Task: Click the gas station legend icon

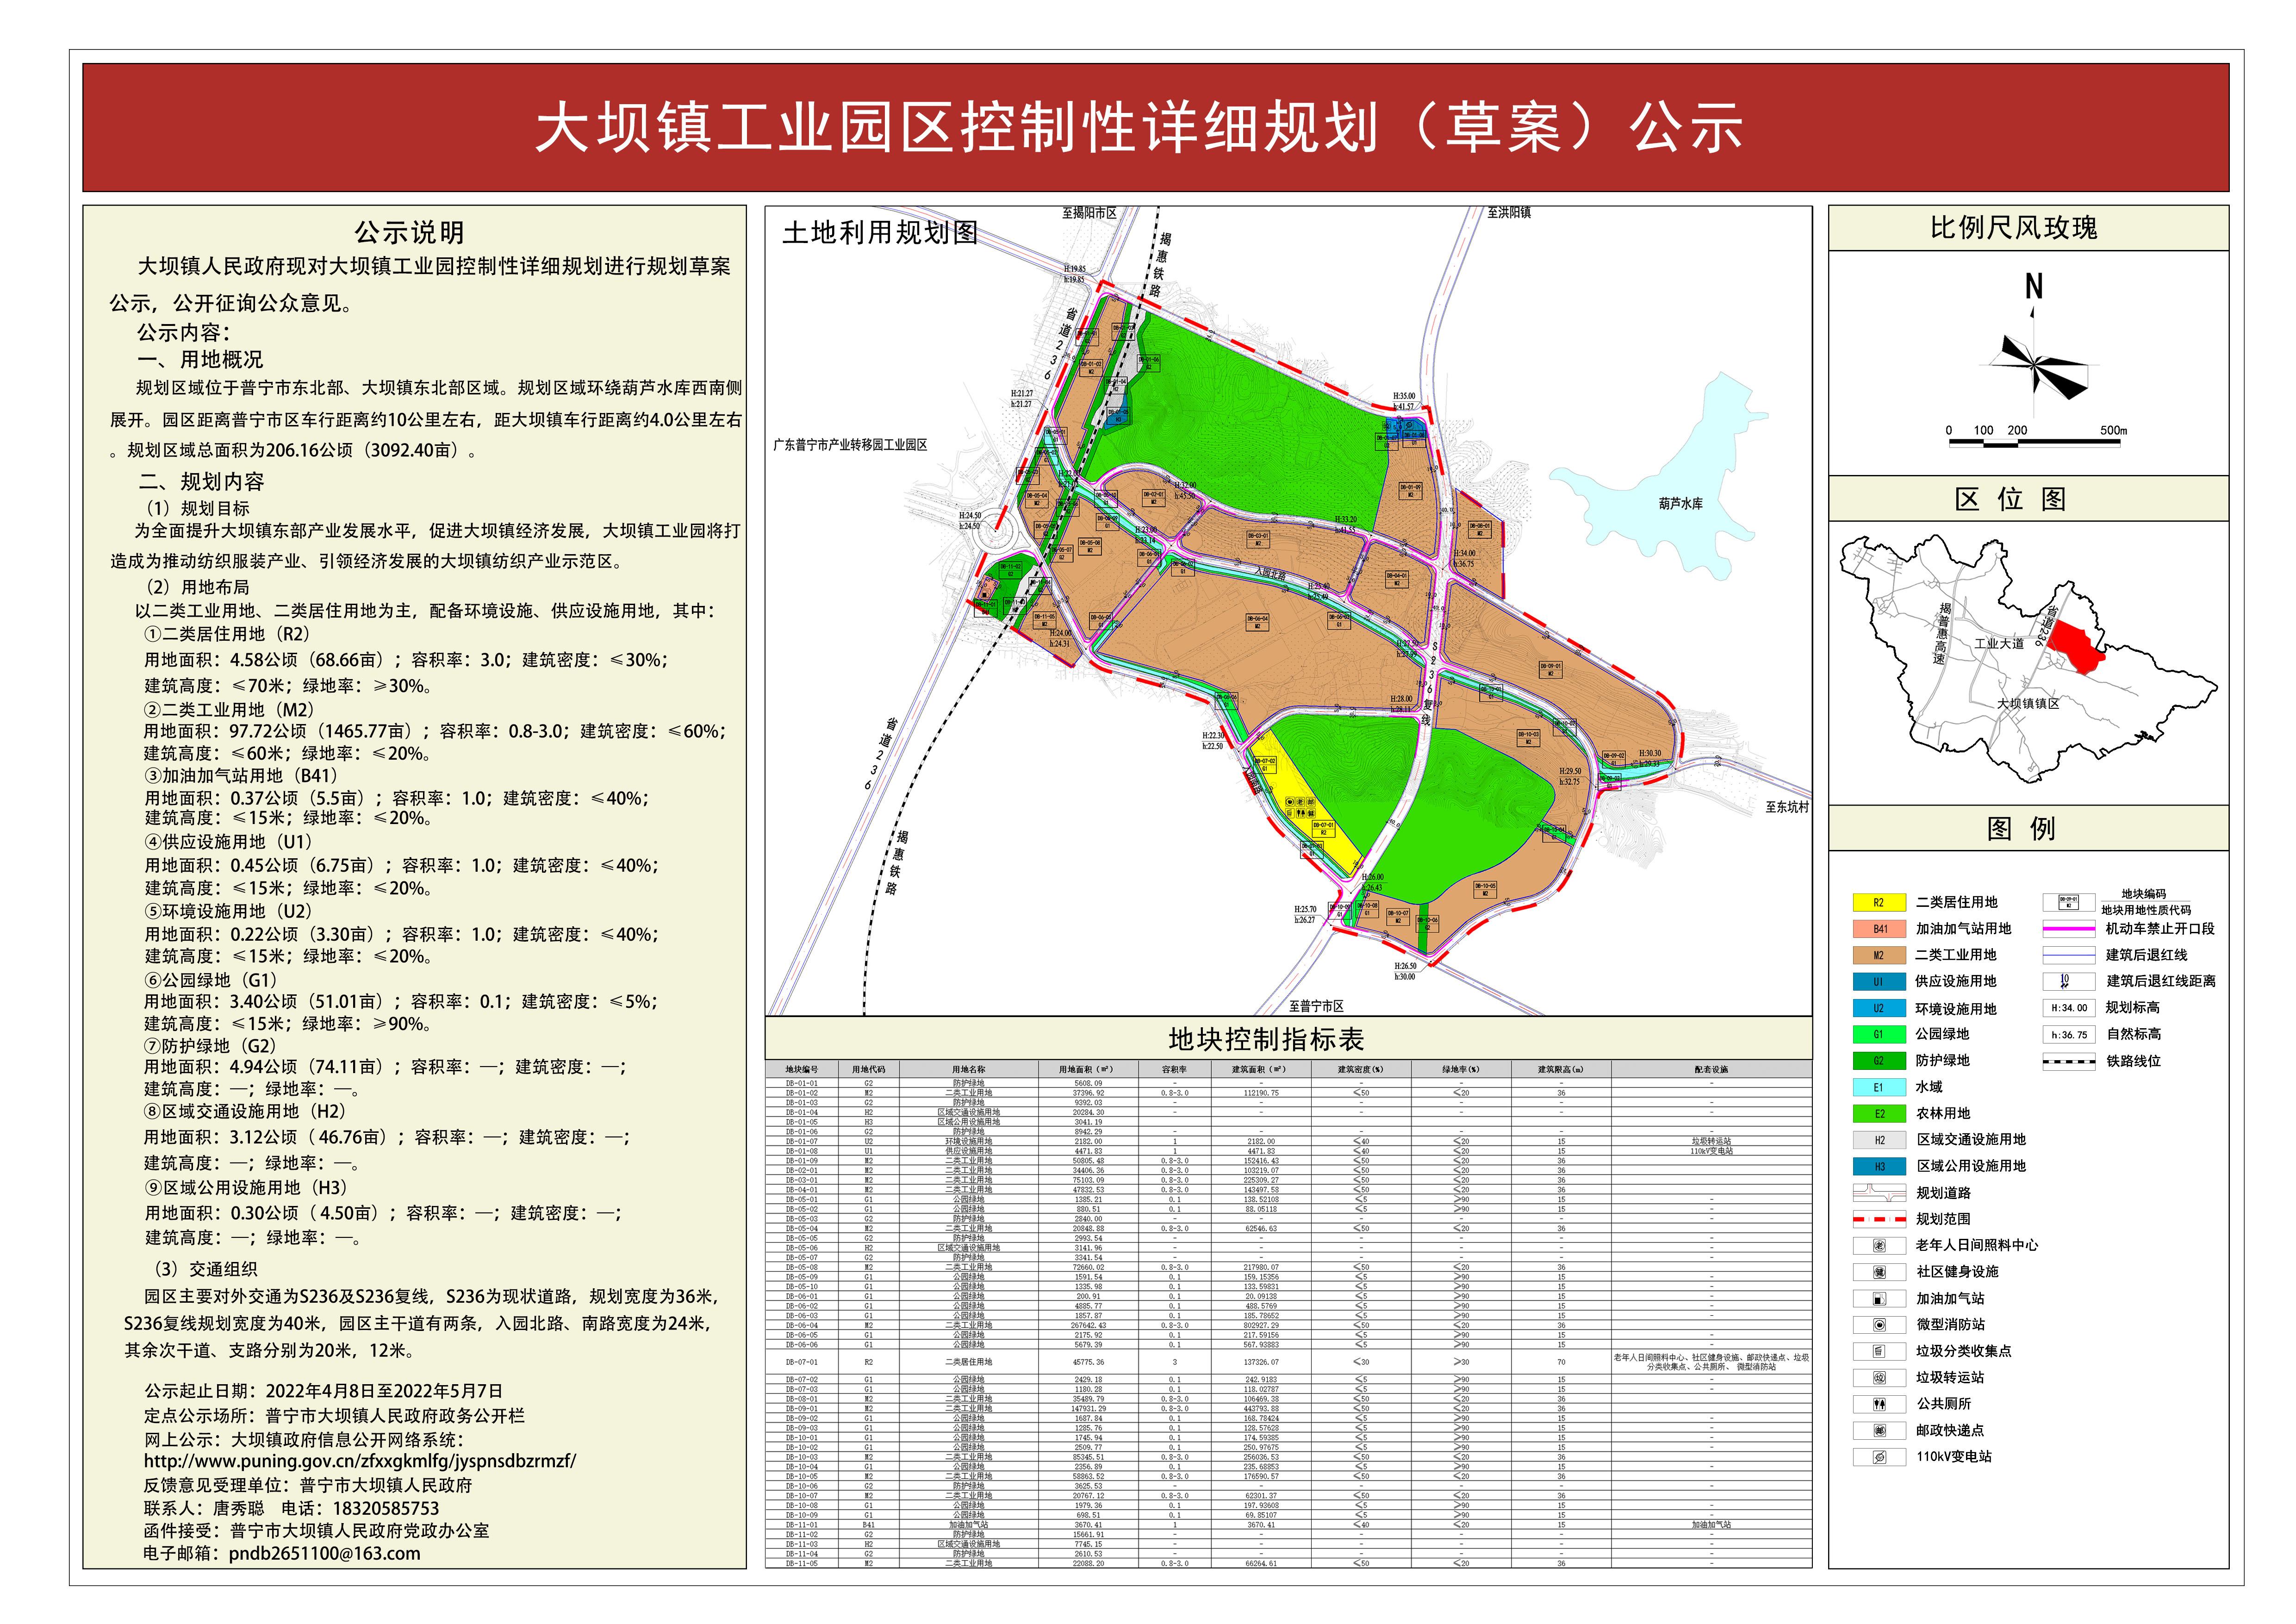Action: (1879, 1299)
